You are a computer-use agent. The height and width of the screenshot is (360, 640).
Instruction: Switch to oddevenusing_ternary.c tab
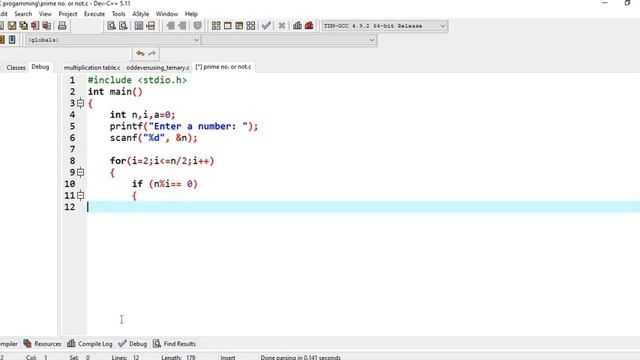[158, 67]
